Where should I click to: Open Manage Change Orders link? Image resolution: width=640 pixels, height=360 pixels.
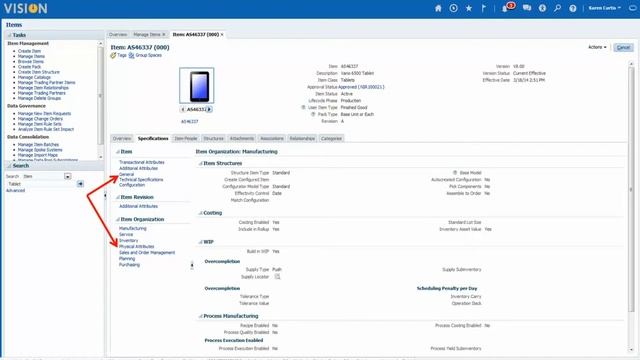coord(40,119)
